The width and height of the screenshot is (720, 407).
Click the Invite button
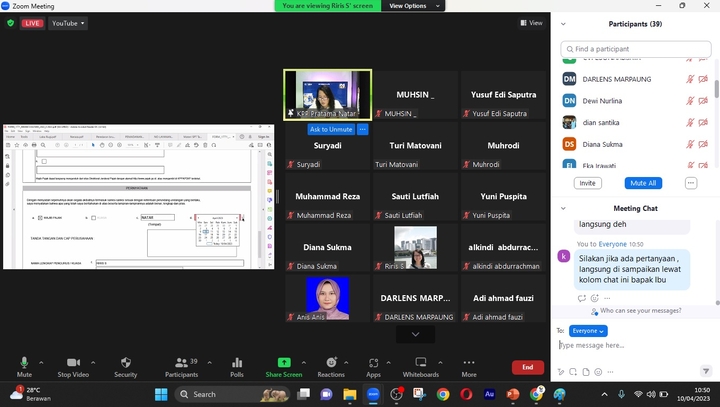588,183
